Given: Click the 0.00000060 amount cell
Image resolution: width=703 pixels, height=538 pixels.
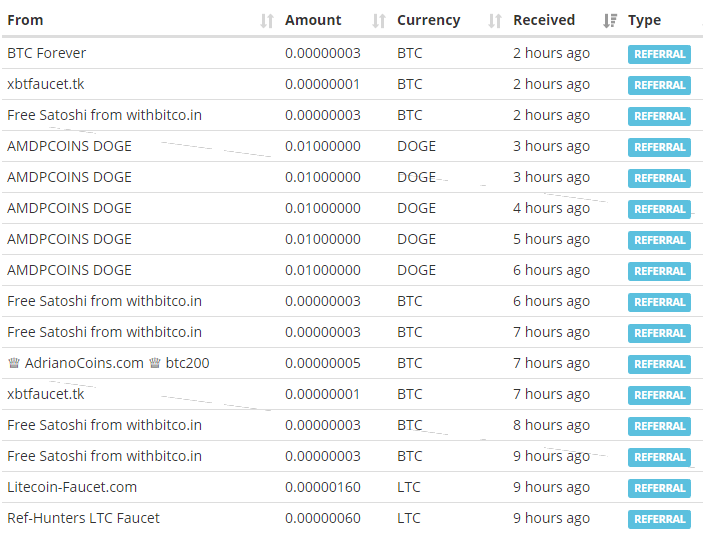Looking at the screenshot, I should 322,518.
